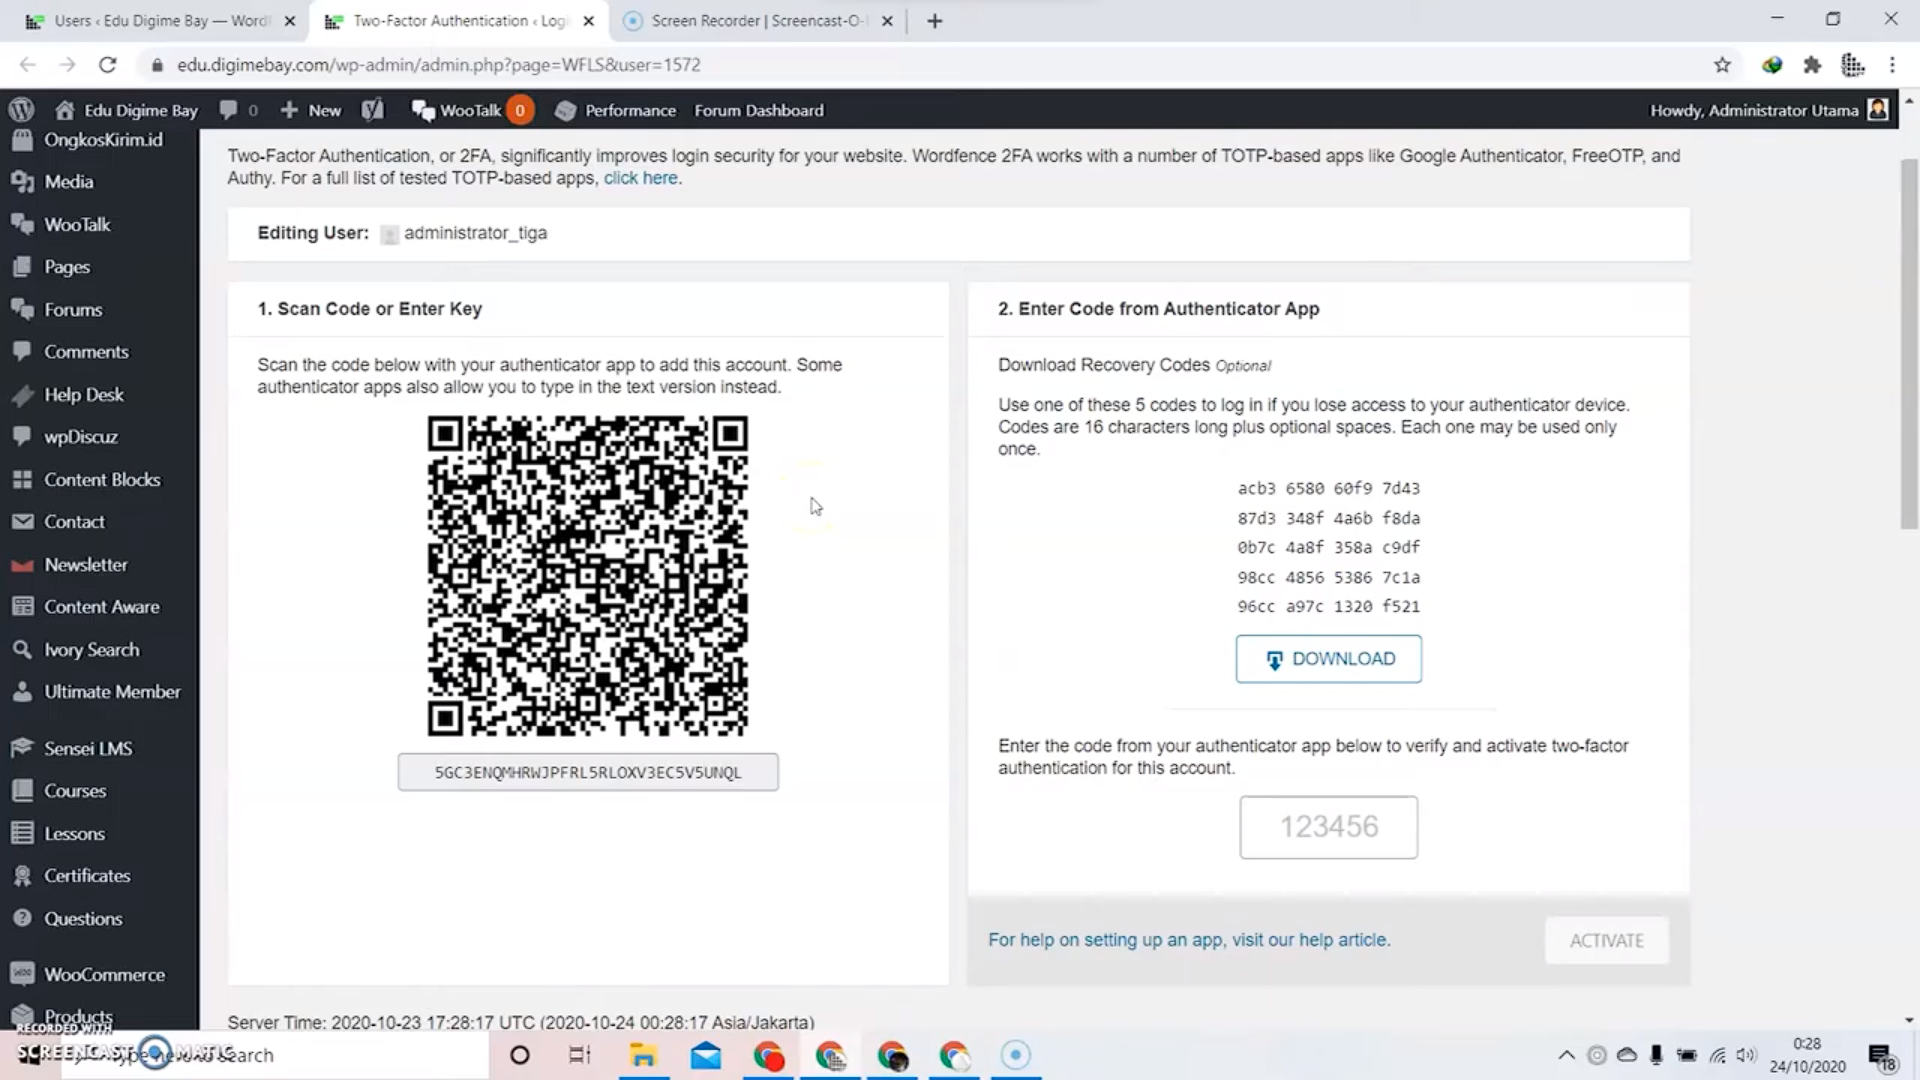Switch to Users Edu Digime Bay tab
Screen dimensions: 1920x1080
[x=158, y=20]
